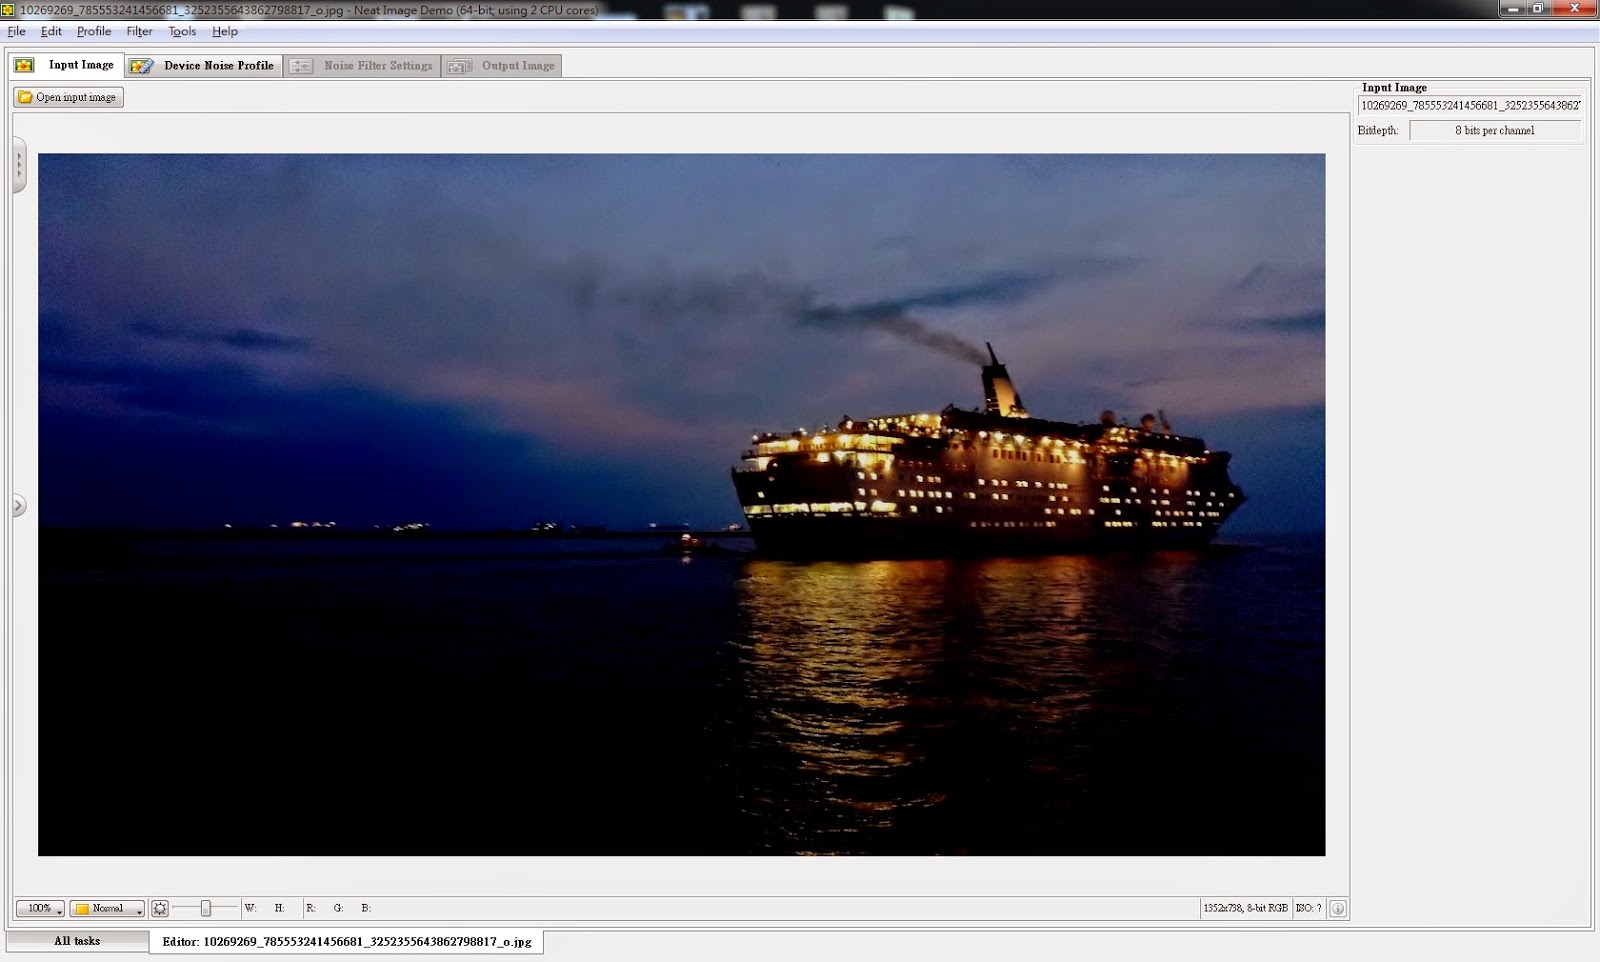This screenshot has height=962, width=1600.
Task: Click the Input Image panel heading
Action: (1394, 88)
